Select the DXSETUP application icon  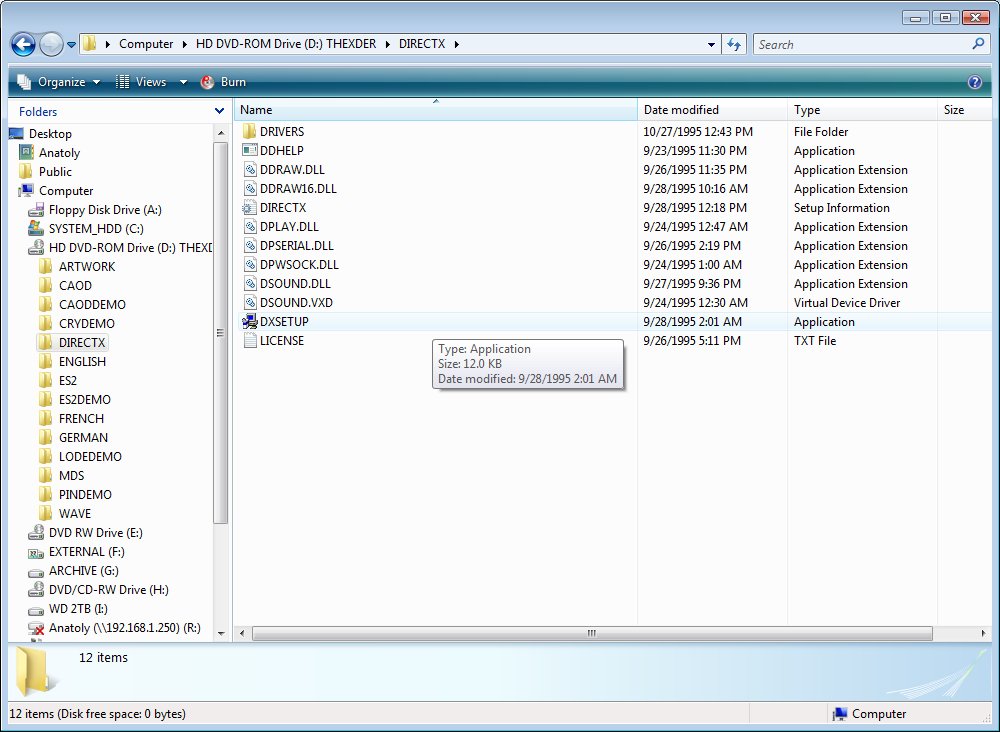pos(249,321)
